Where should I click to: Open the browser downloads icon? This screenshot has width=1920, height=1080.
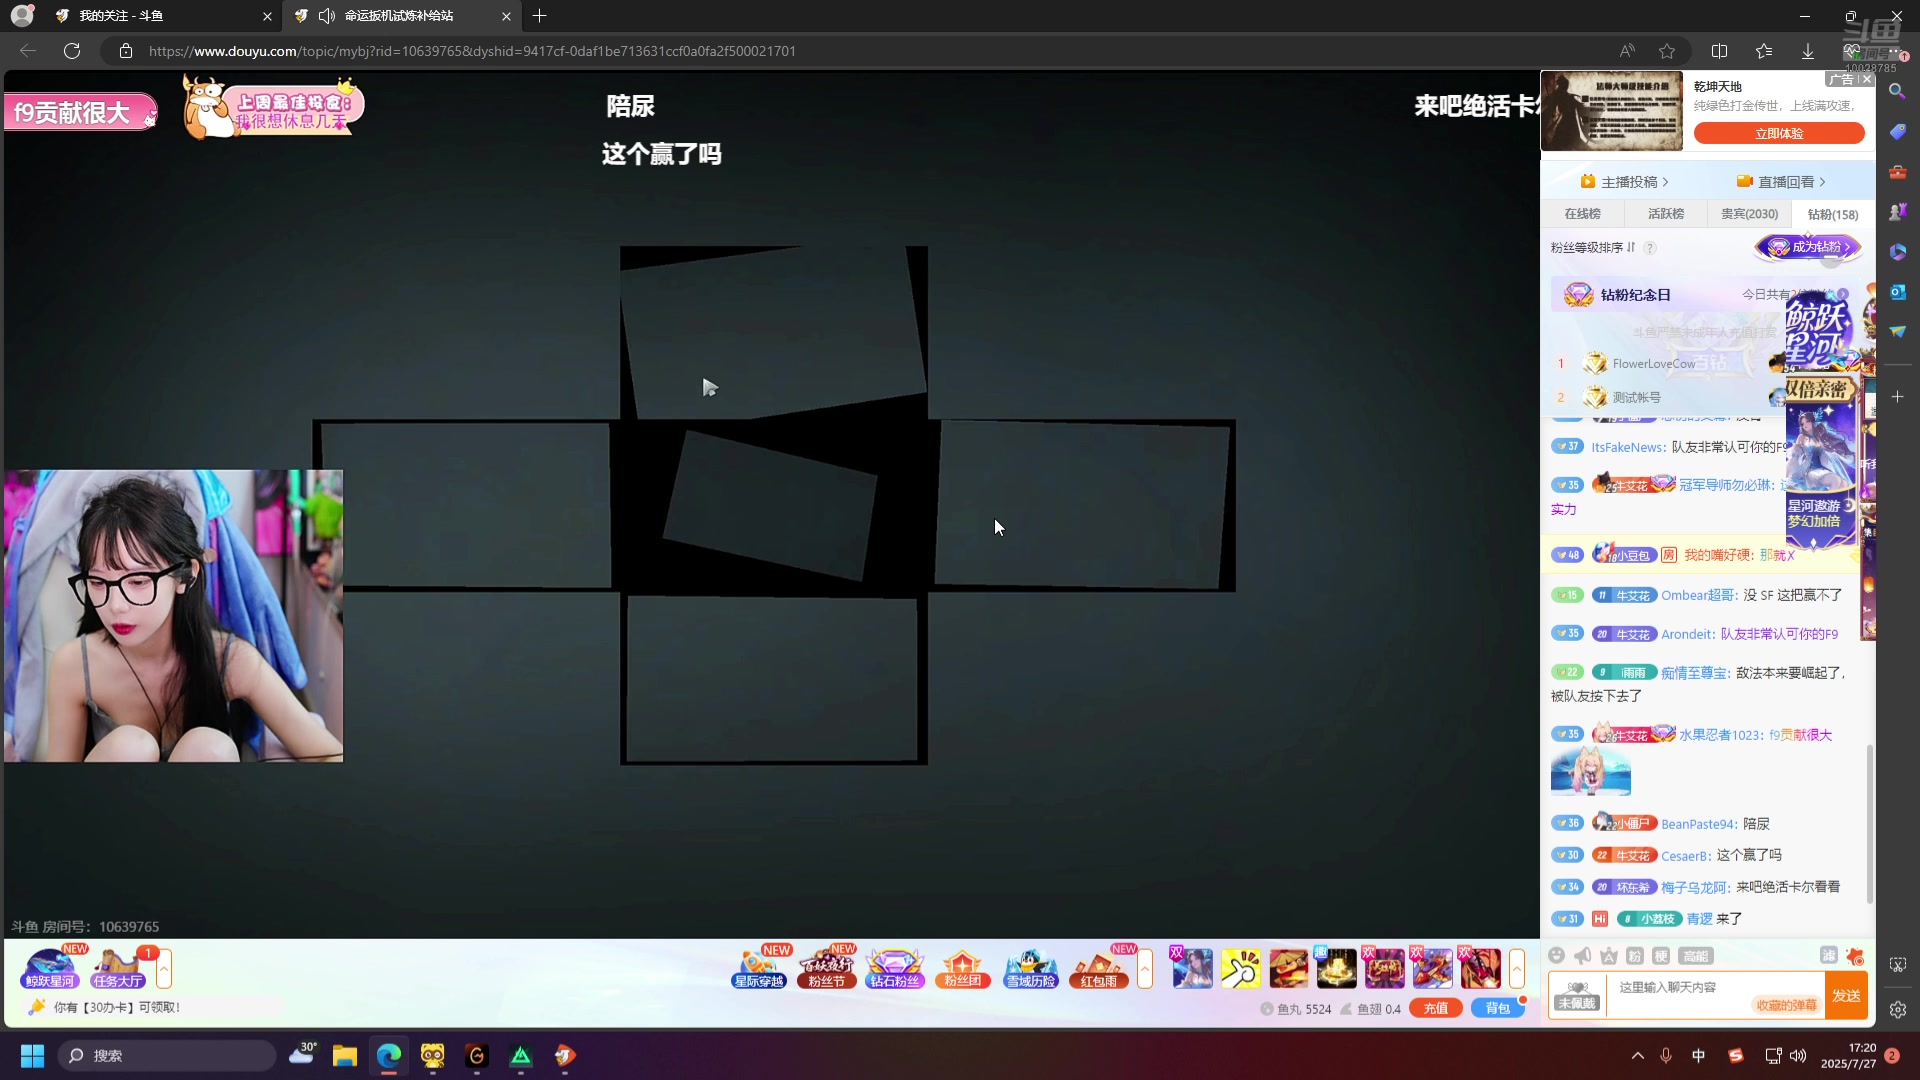click(1808, 51)
